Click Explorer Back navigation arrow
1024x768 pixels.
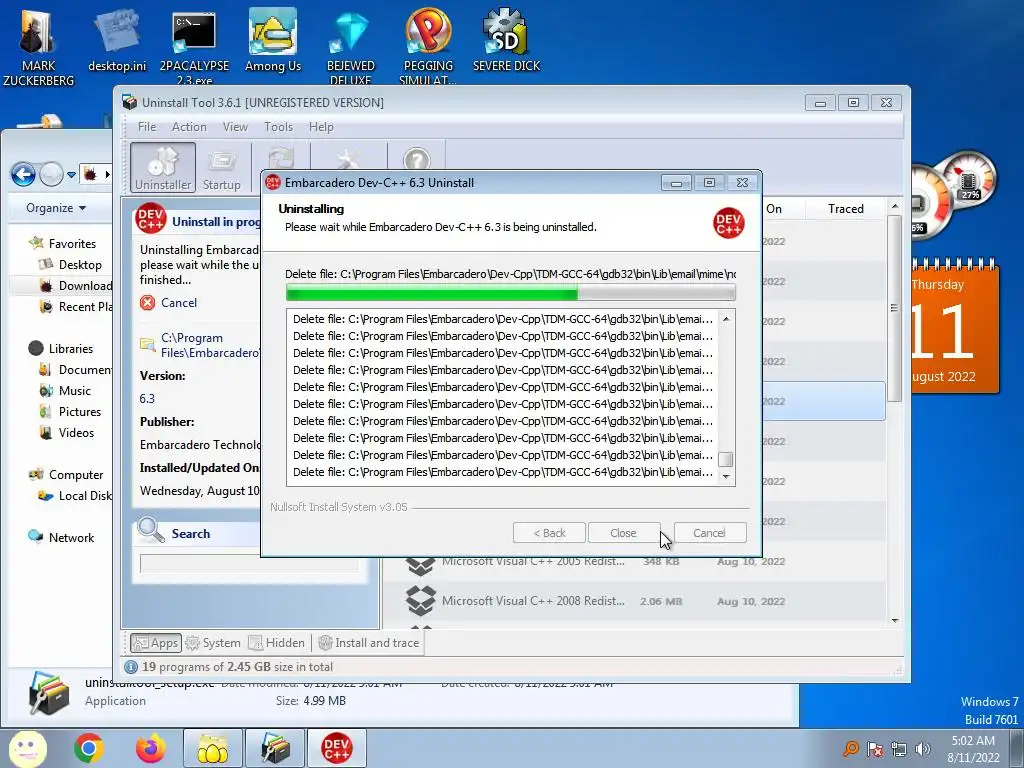(x=24, y=174)
